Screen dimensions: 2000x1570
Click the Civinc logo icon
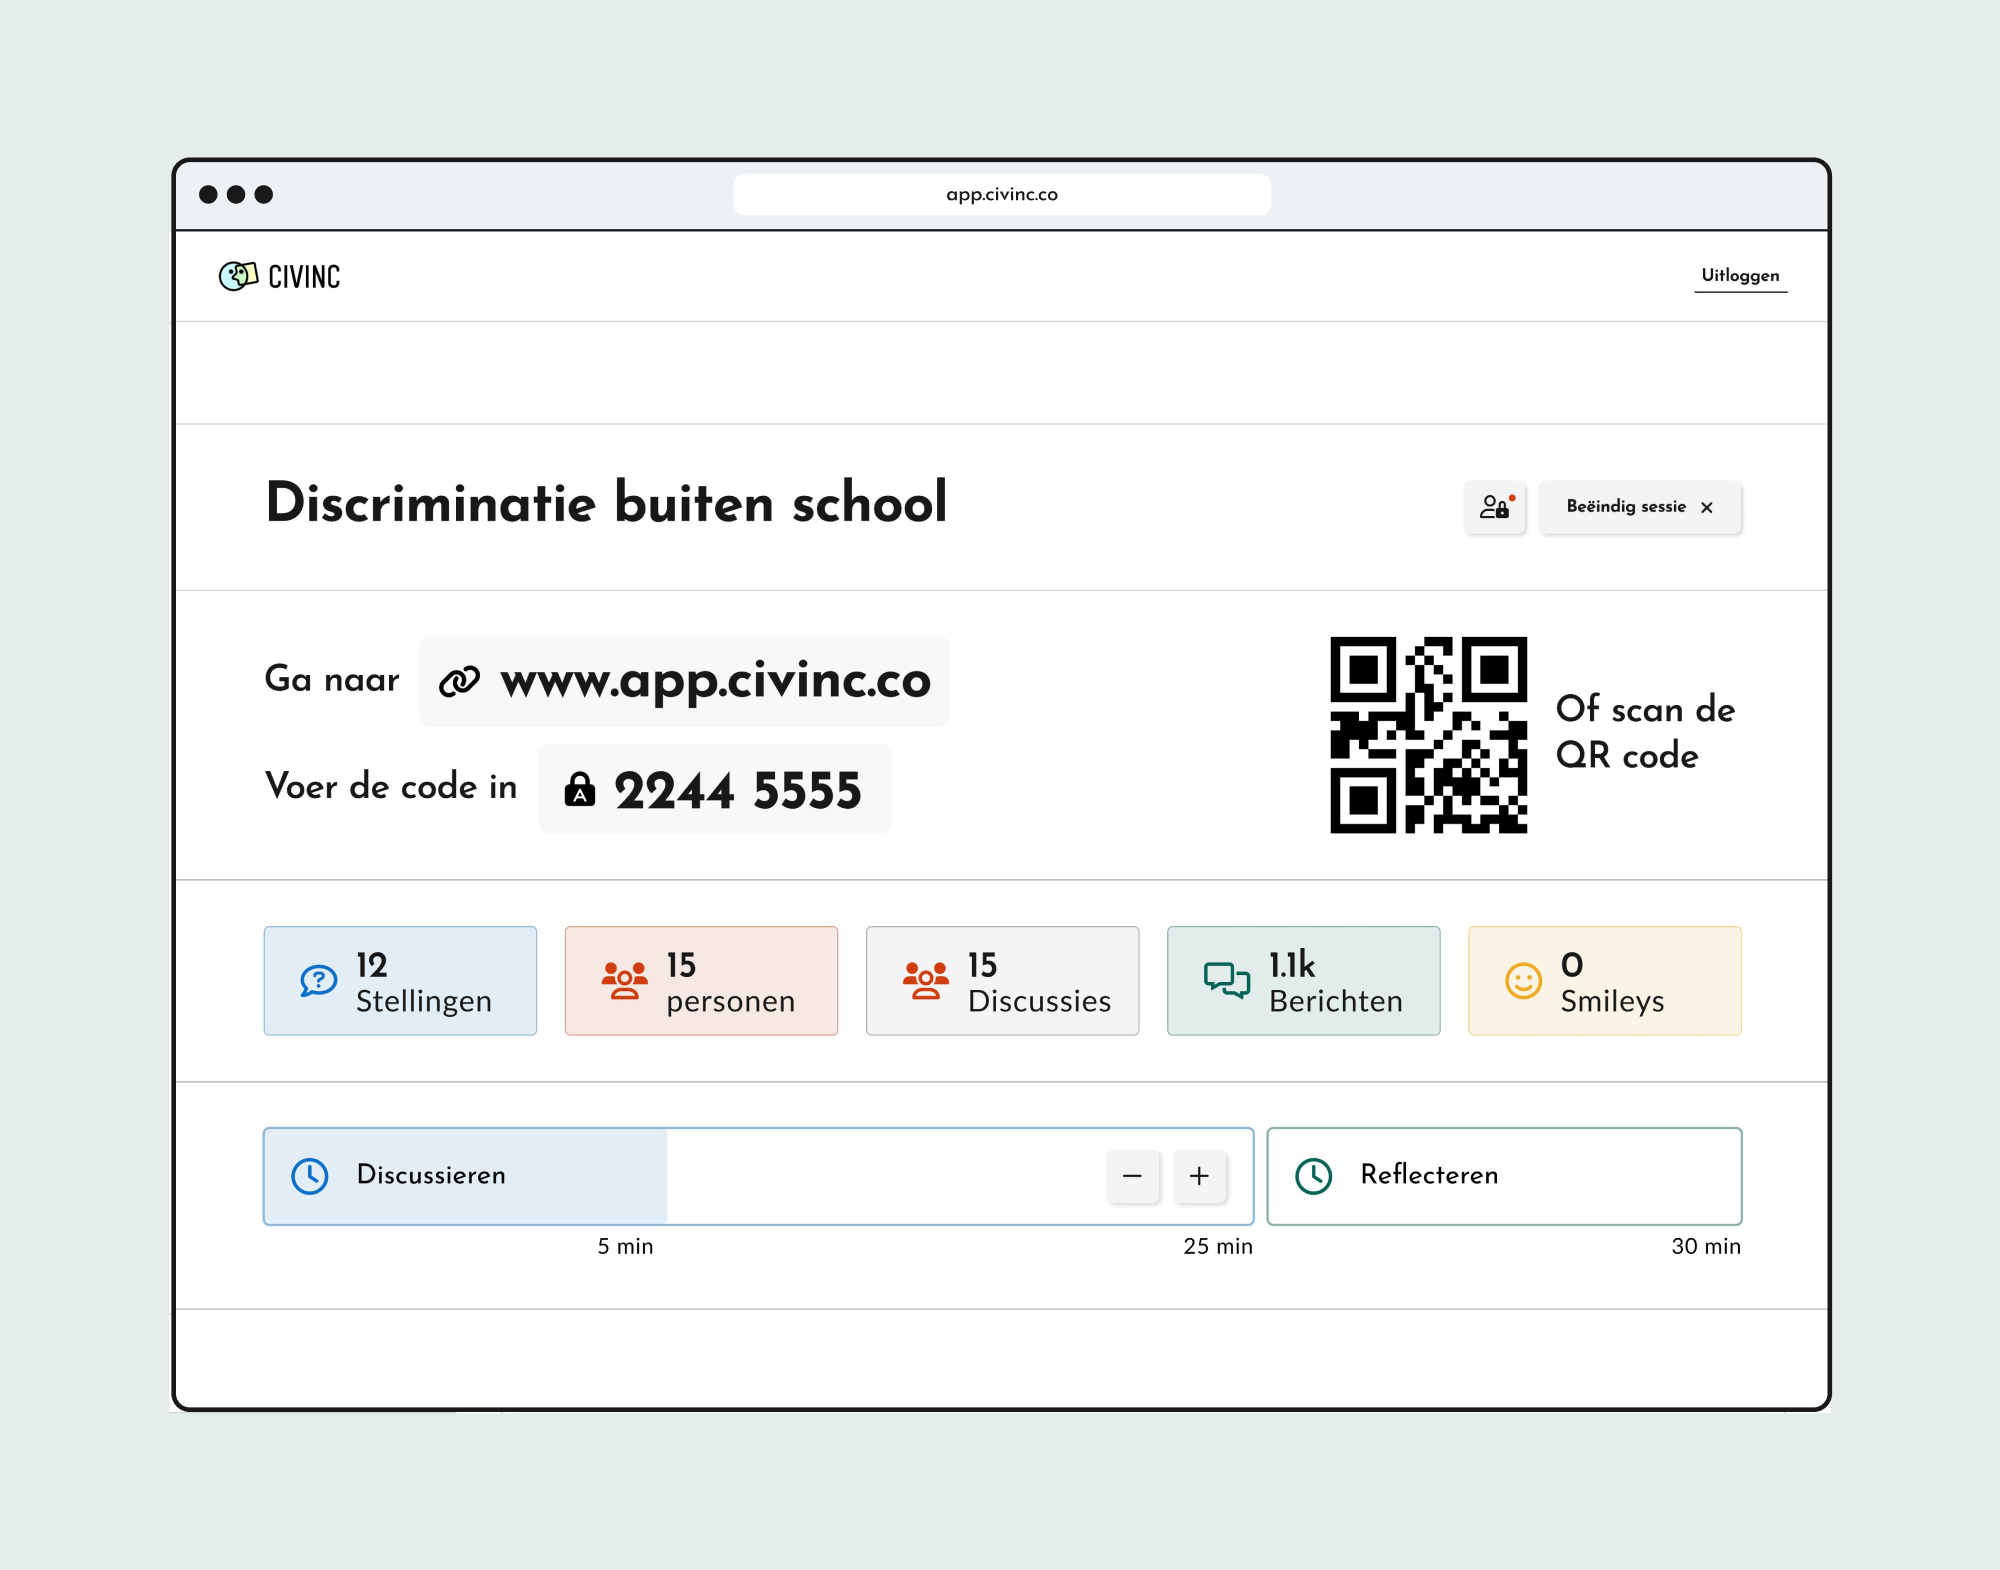pos(238,276)
